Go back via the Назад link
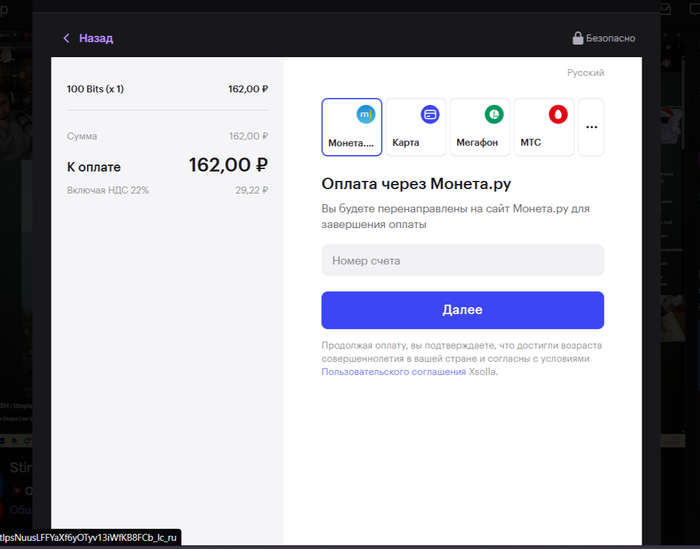 [x=96, y=38]
